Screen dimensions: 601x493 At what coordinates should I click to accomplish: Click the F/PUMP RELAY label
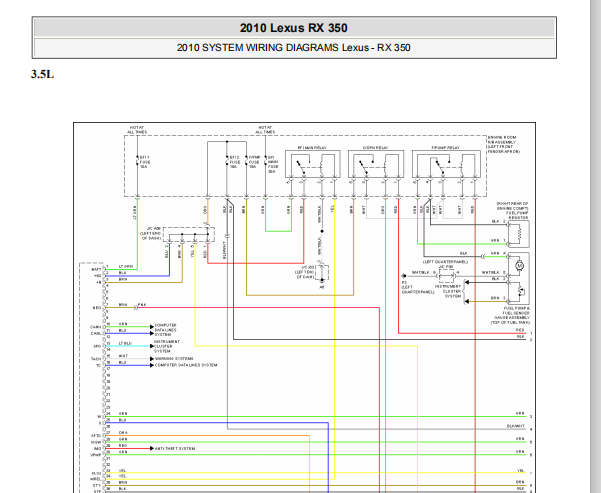445,148
